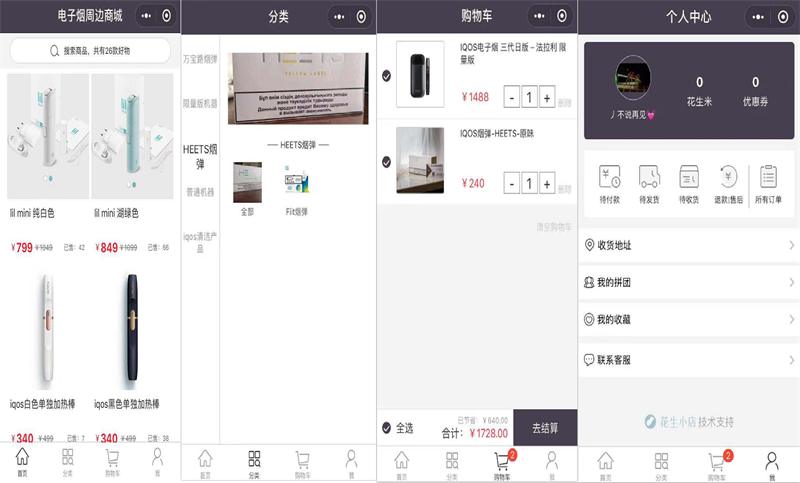Open the 待发货 pending shipment icon
Viewport: 800px width, 483px height.
point(649,178)
